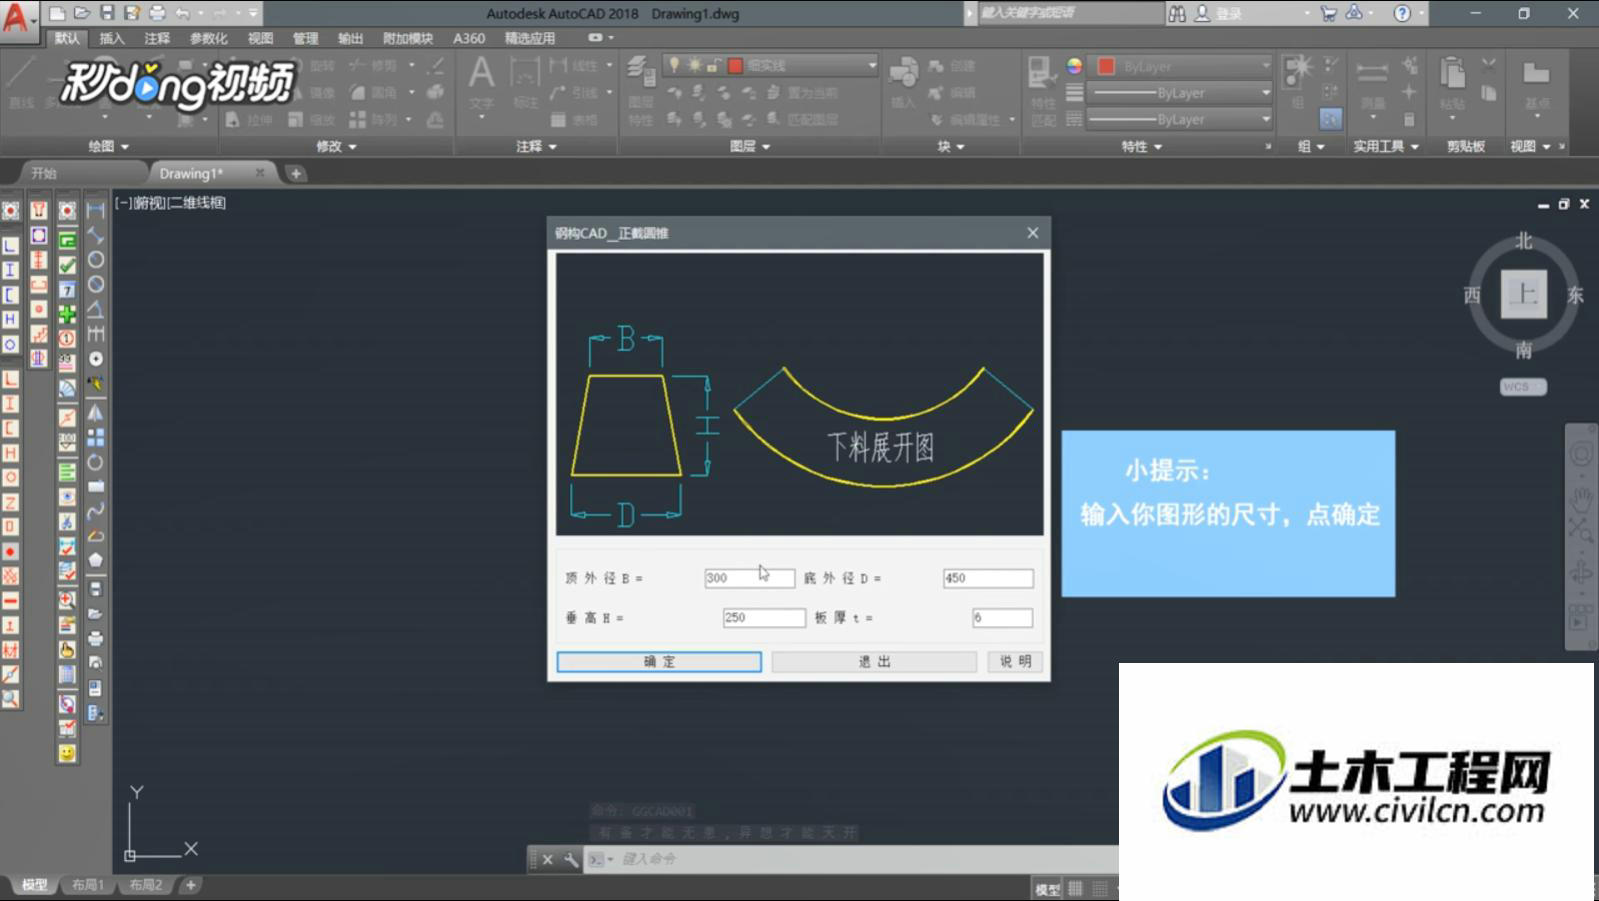This screenshot has width=1599, height=901.
Task: Click the smiley face toolbar icon
Action: [x=67, y=752]
